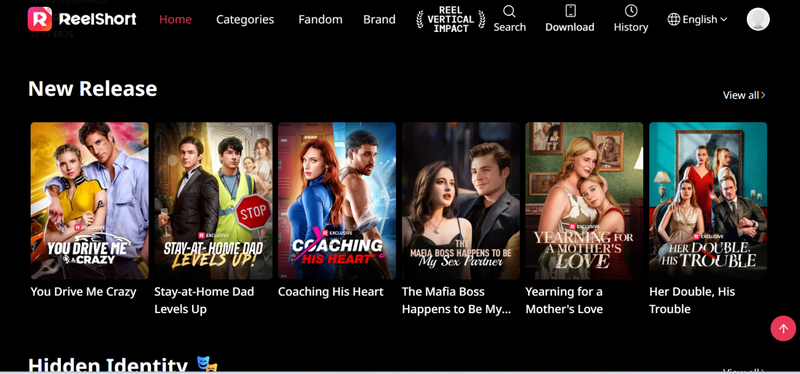The image size is (800, 374).
Task: Click the ReelShort logo icon
Action: coord(40,19)
